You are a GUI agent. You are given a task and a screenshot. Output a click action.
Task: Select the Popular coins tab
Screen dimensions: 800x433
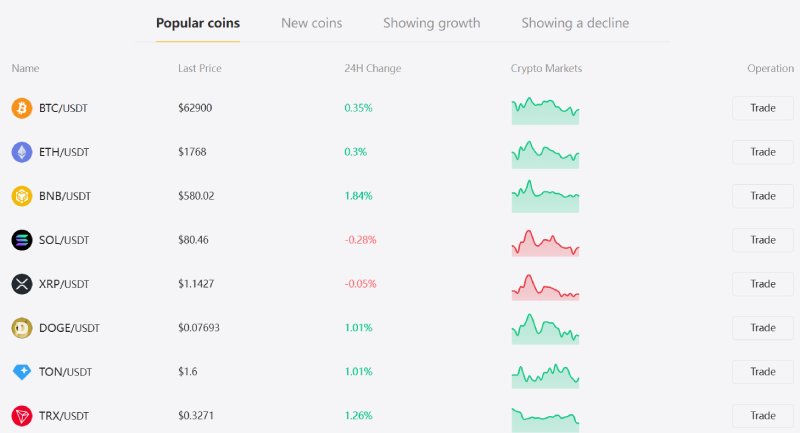(198, 23)
